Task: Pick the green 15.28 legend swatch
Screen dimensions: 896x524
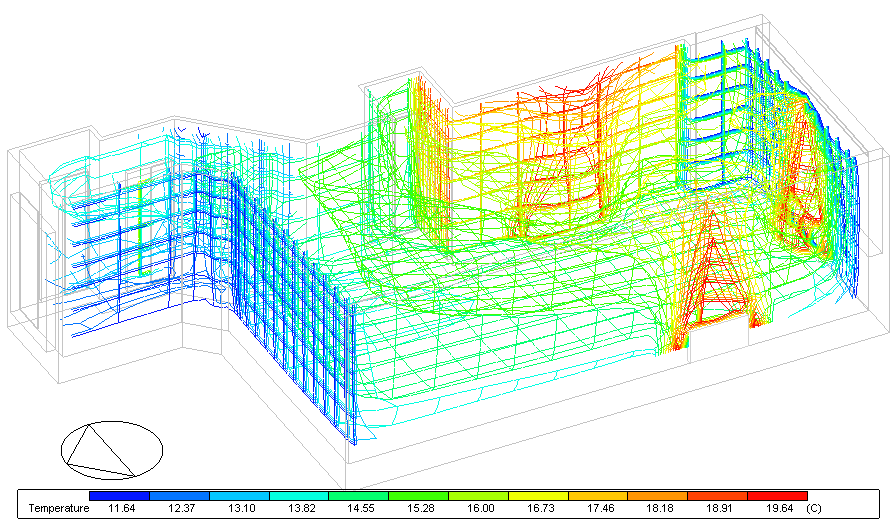Action: pyautogui.click(x=419, y=496)
